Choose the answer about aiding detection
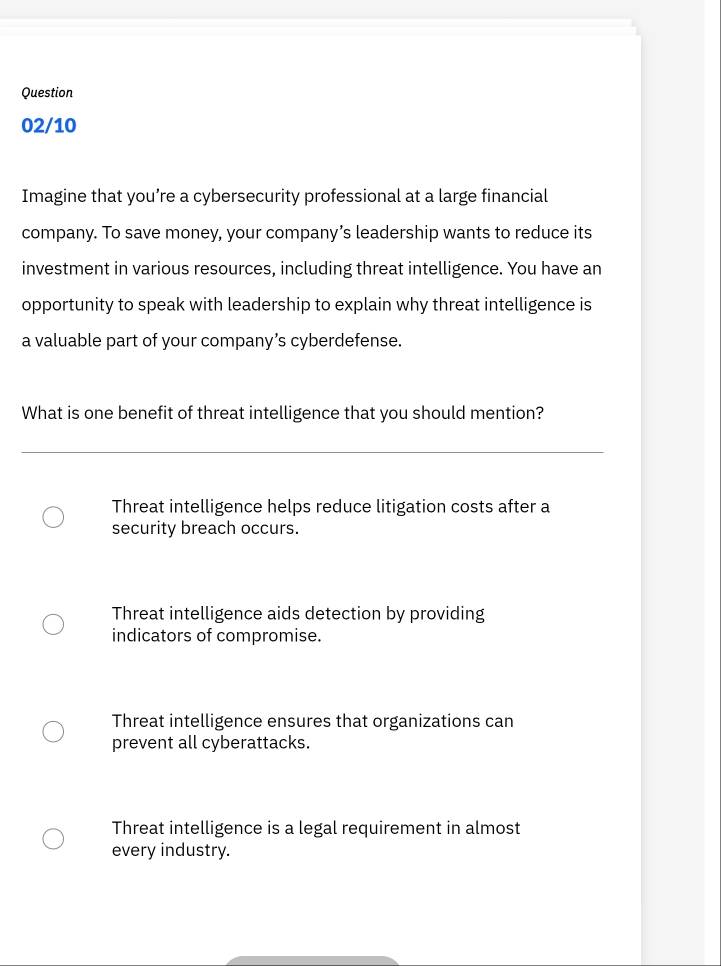Screen dimensions: 721x966 tap(298, 624)
